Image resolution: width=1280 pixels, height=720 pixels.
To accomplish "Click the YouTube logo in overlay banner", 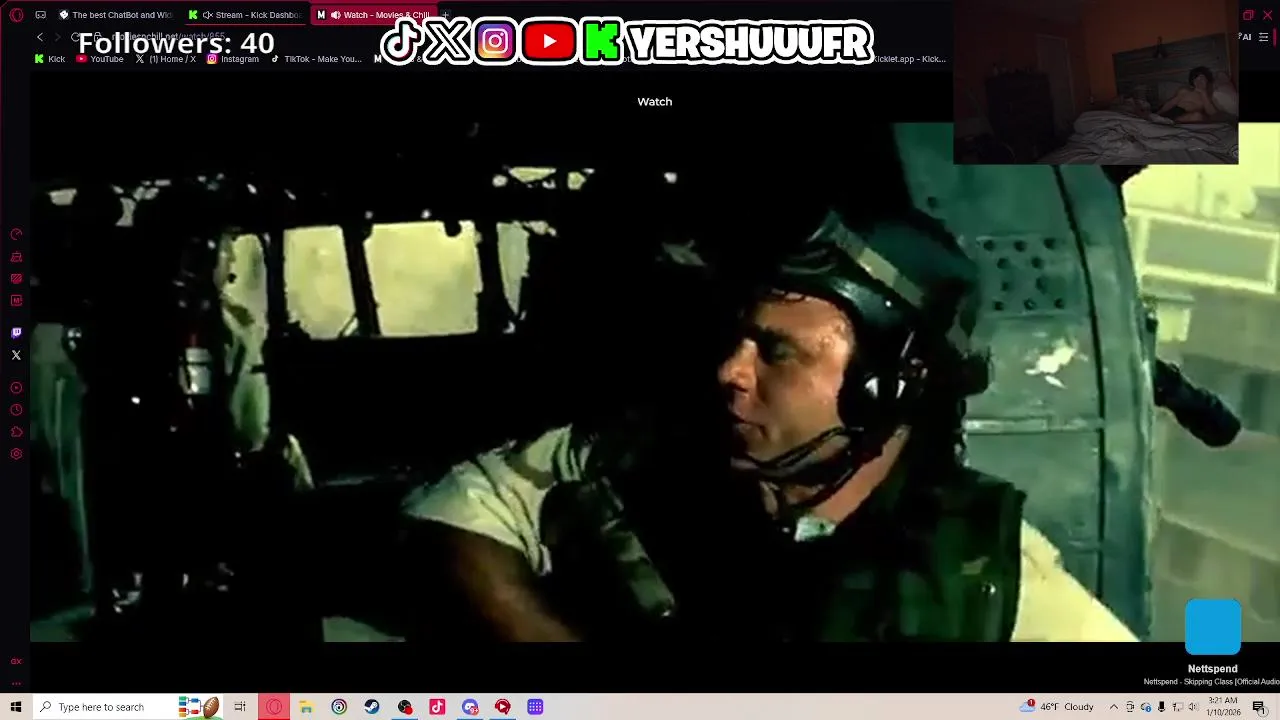I will point(548,42).
